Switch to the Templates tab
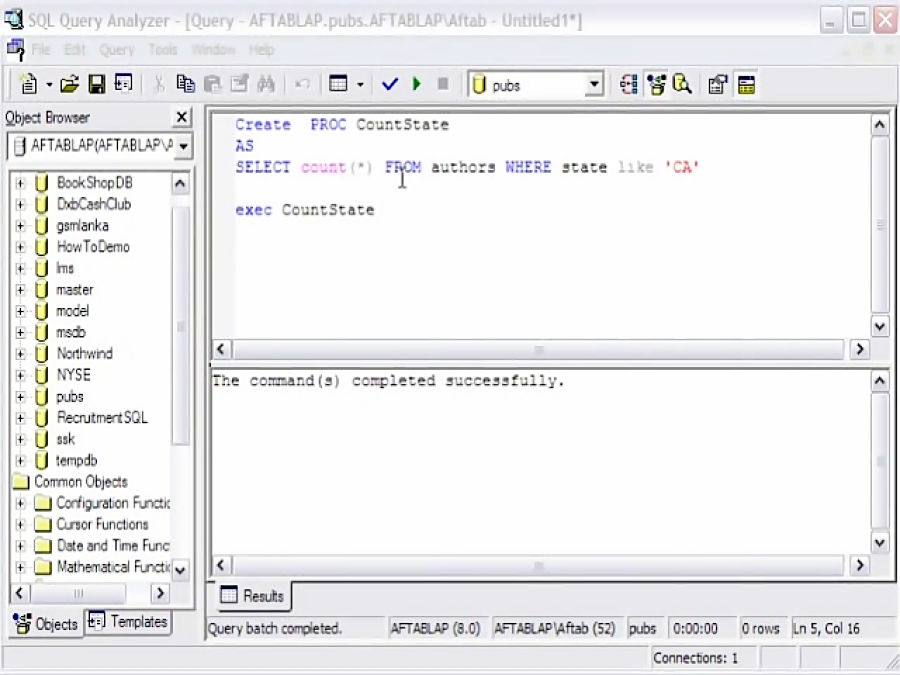This screenshot has height=675, width=900. (x=128, y=622)
